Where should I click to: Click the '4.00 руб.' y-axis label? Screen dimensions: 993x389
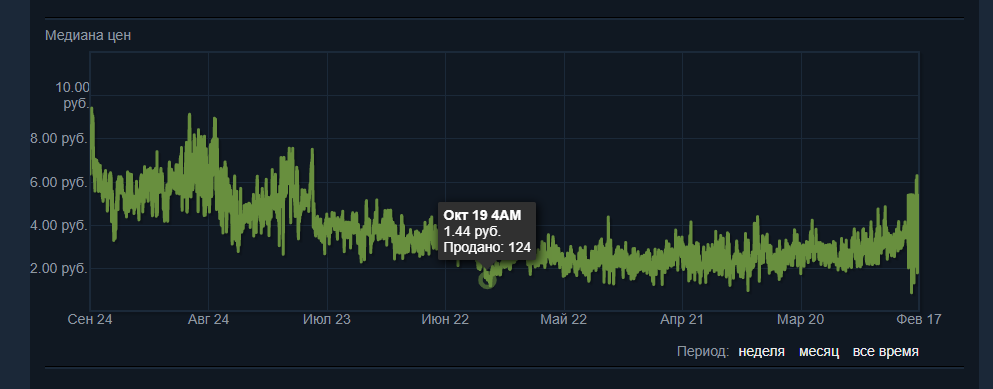click(x=58, y=226)
